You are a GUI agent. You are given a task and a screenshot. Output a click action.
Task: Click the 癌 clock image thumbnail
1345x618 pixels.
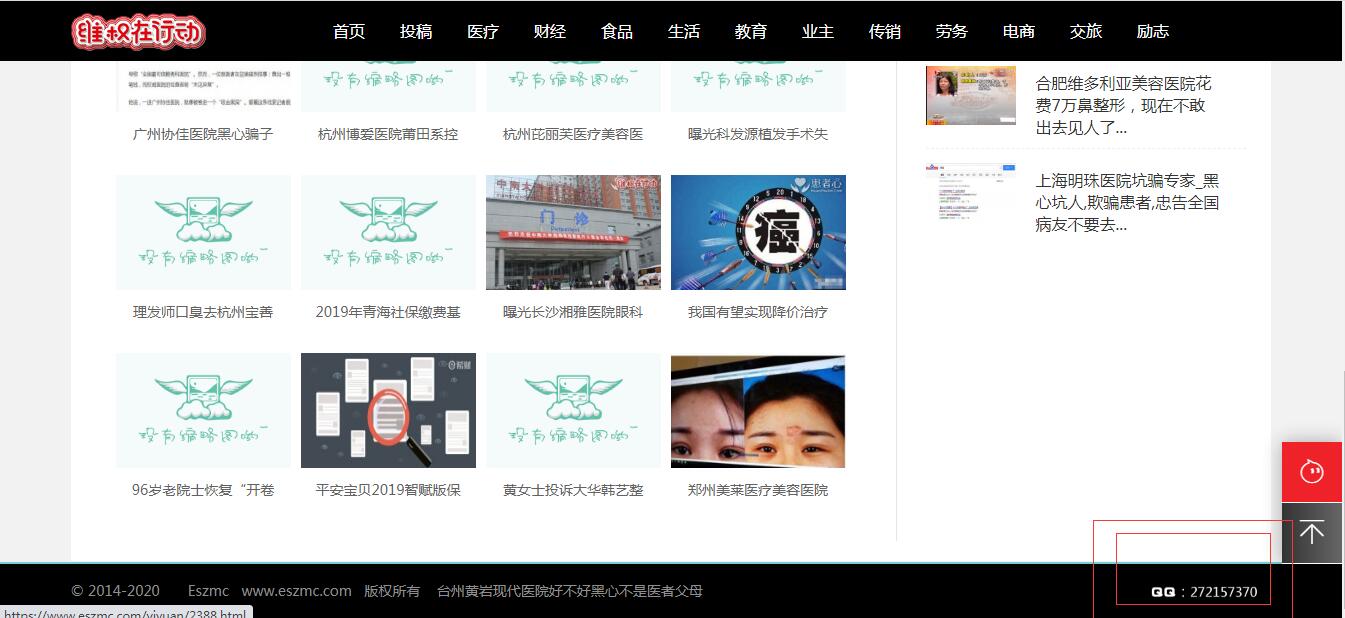coord(758,233)
